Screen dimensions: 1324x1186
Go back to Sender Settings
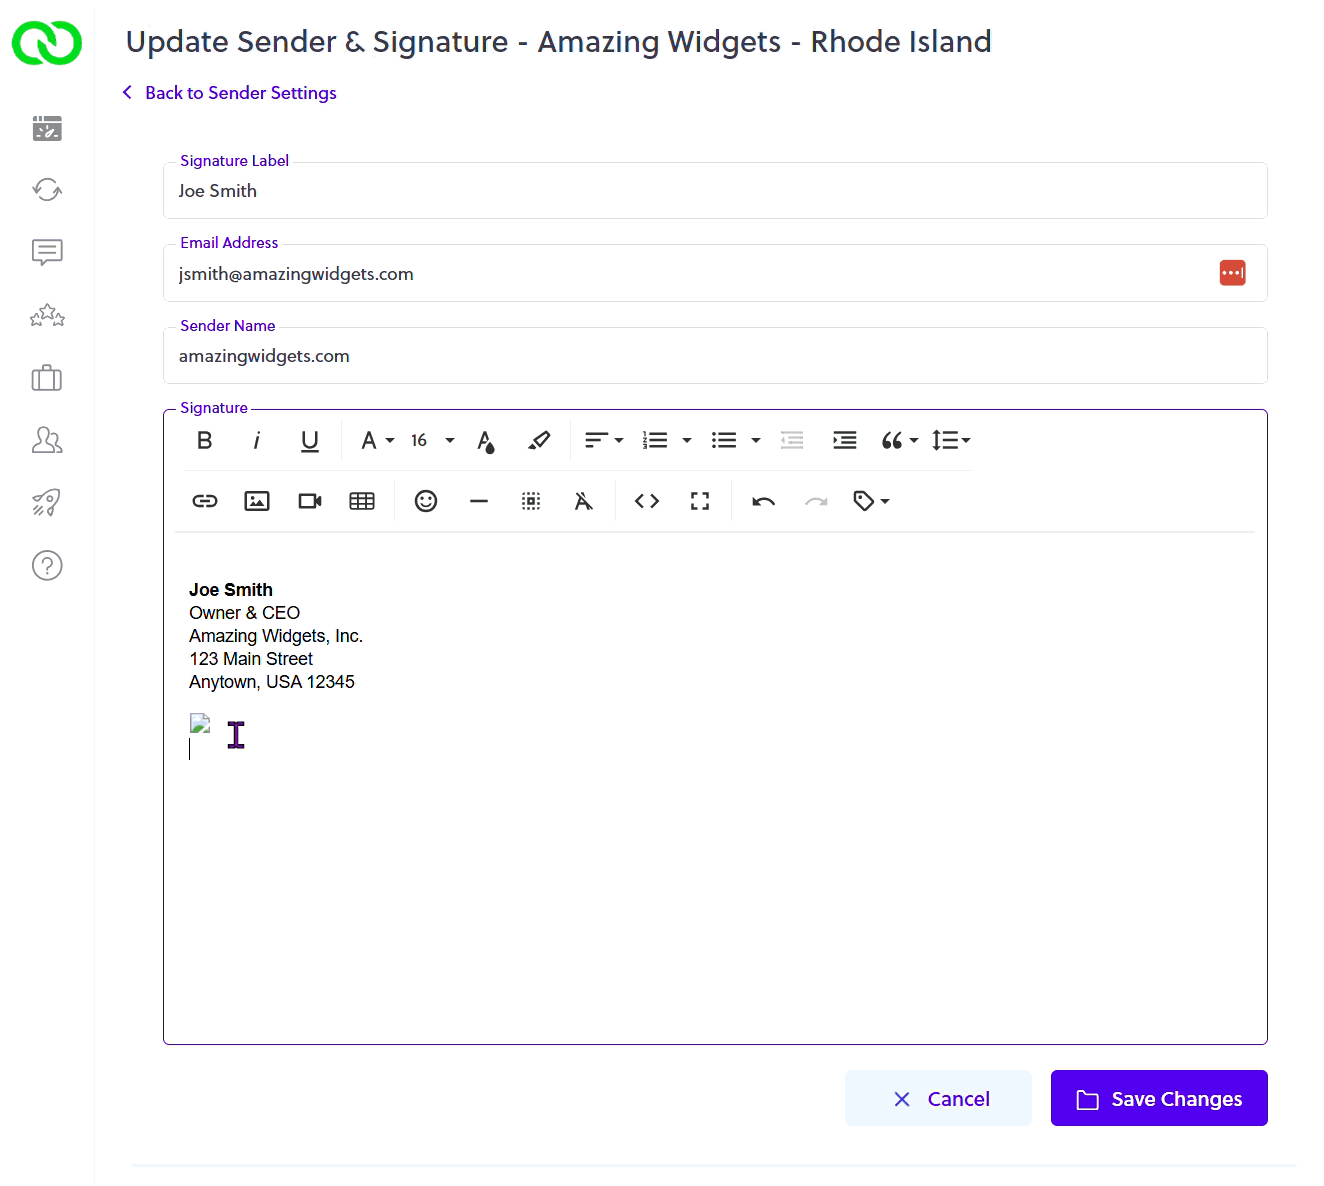click(x=240, y=93)
